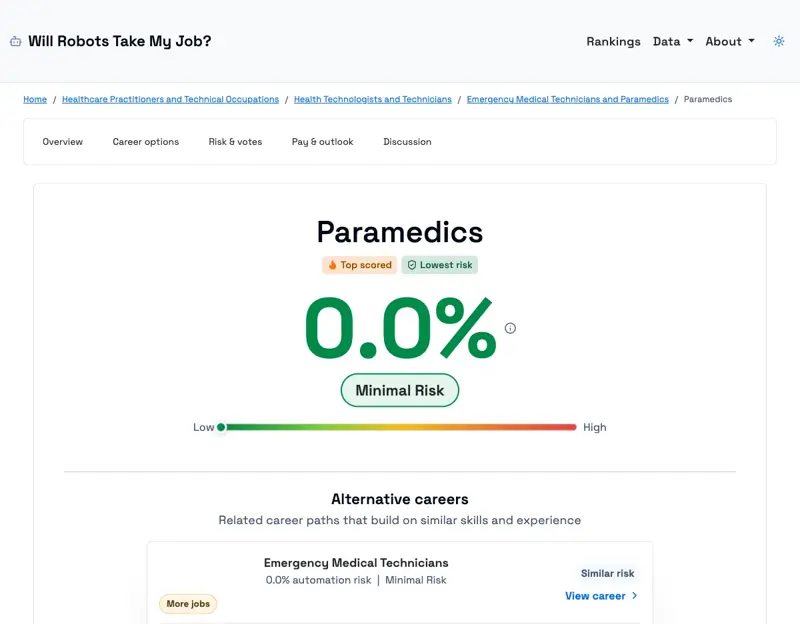The height and width of the screenshot is (624, 800).
Task: Click the Alternative careers heading
Action: pos(399,499)
